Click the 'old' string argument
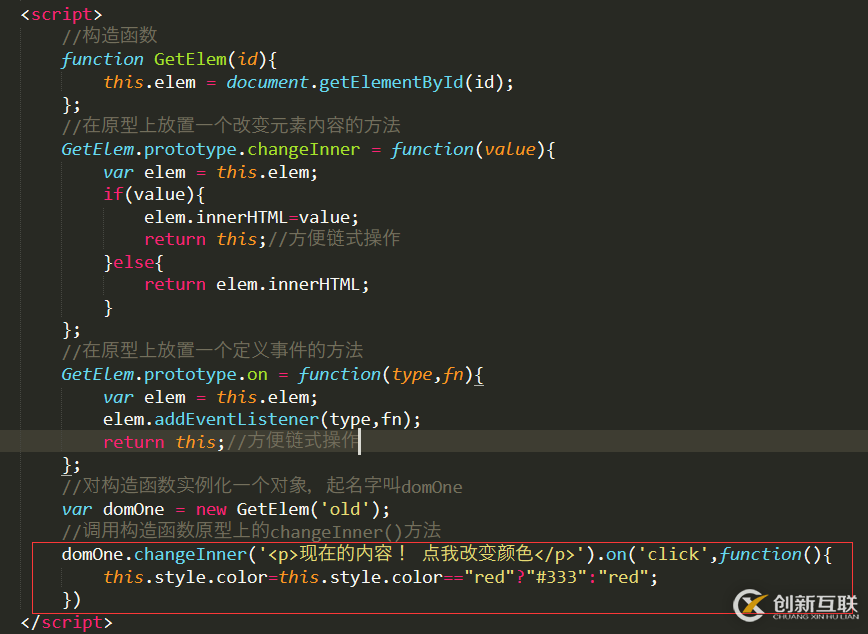 point(345,509)
